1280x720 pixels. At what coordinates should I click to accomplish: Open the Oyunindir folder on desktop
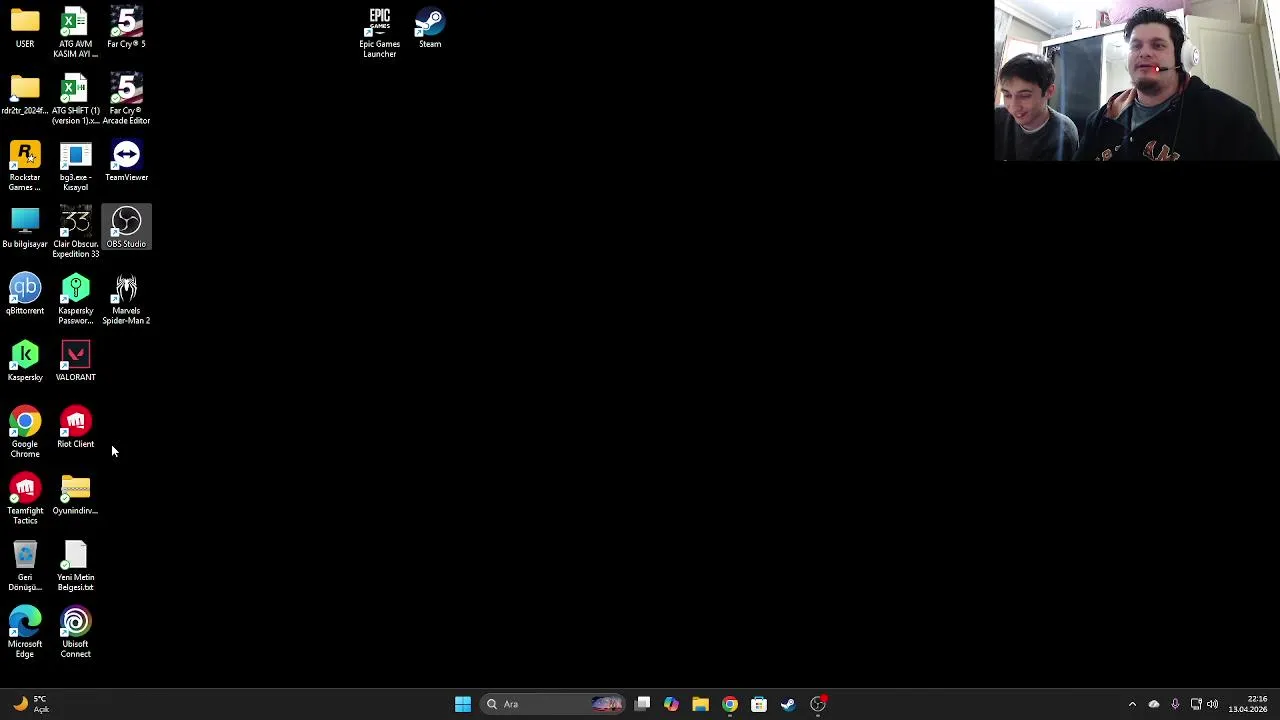click(x=75, y=495)
